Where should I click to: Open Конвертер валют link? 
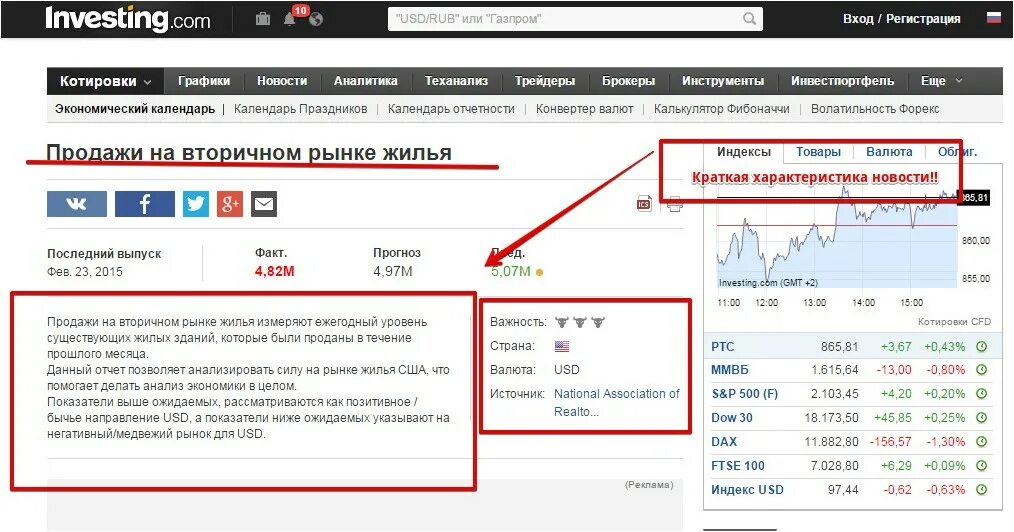click(585, 109)
